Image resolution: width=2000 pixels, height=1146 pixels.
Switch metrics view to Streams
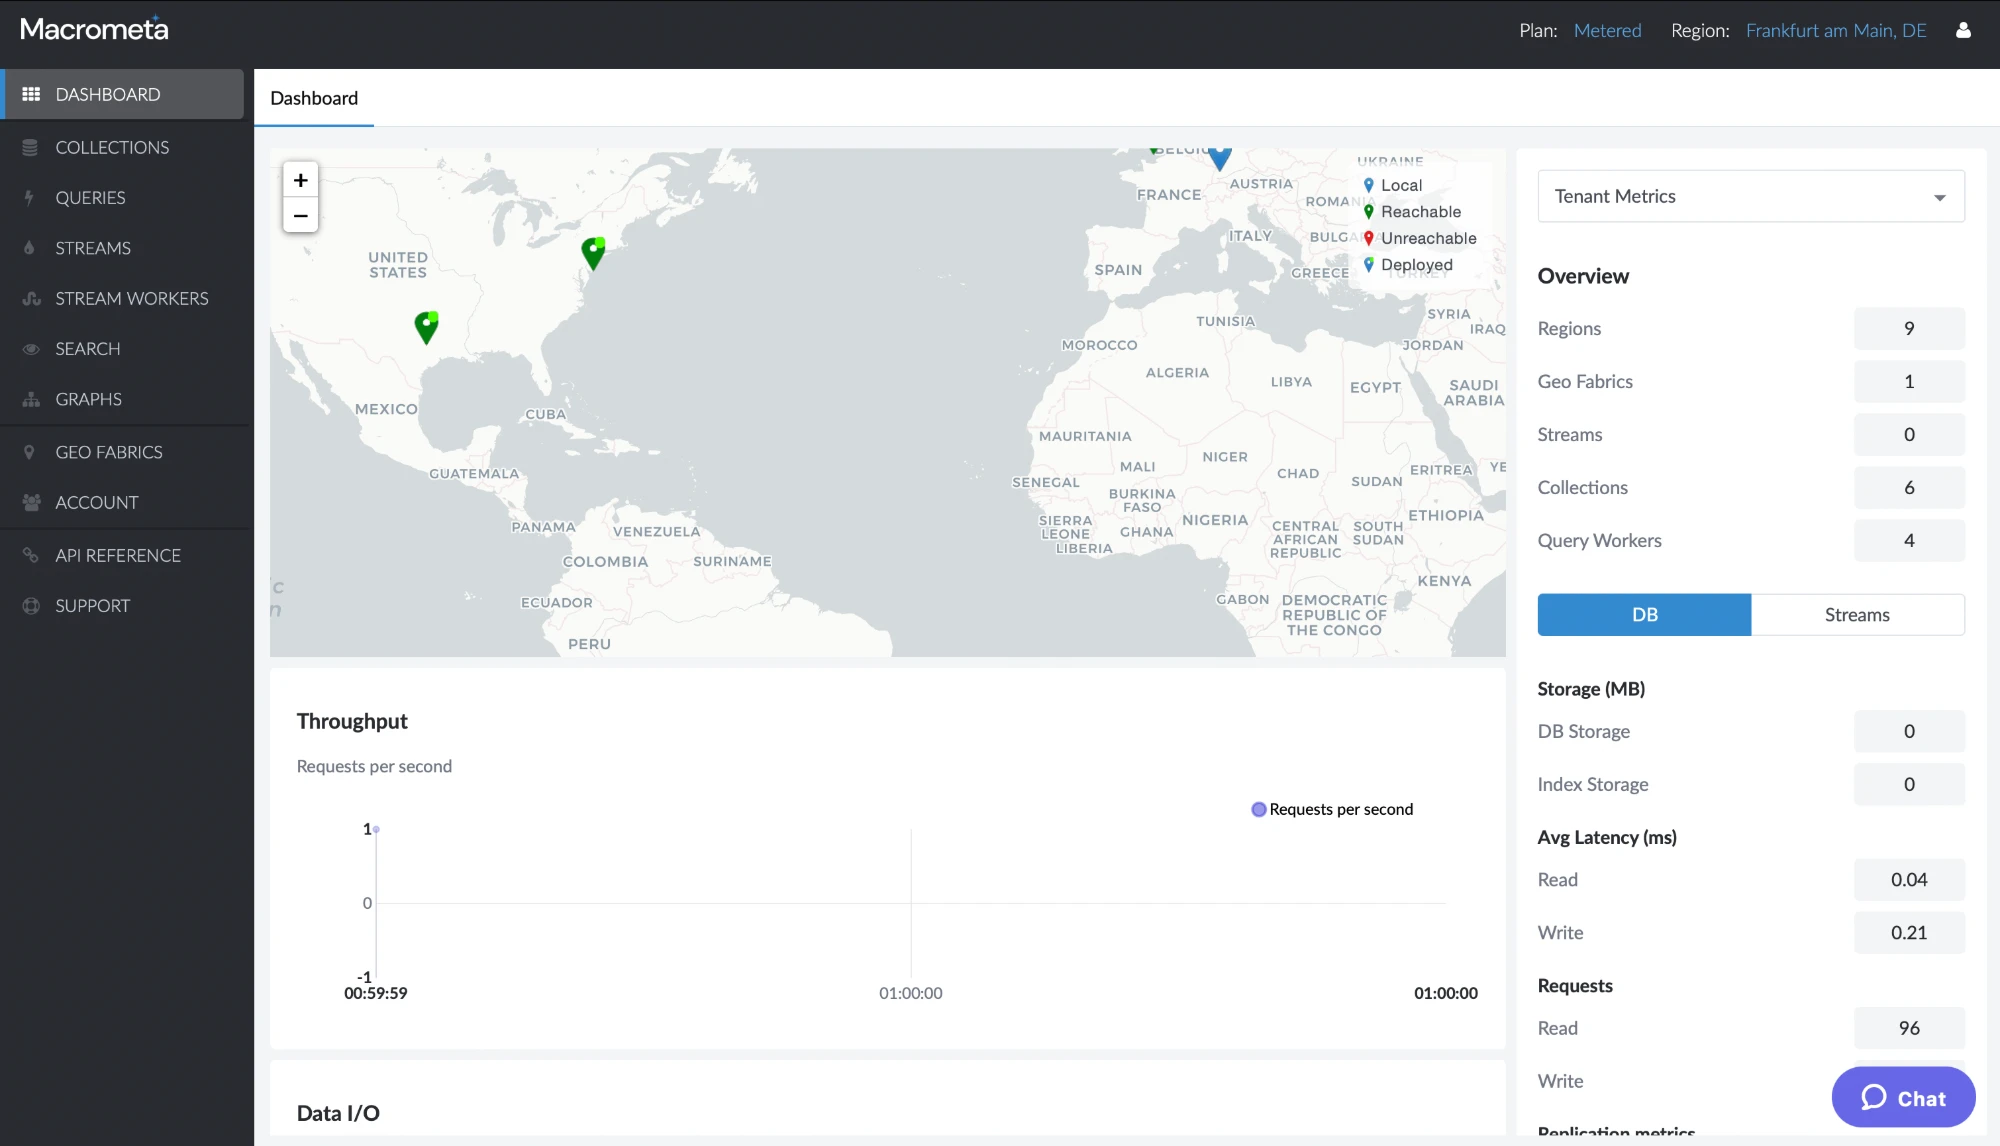click(x=1857, y=615)
